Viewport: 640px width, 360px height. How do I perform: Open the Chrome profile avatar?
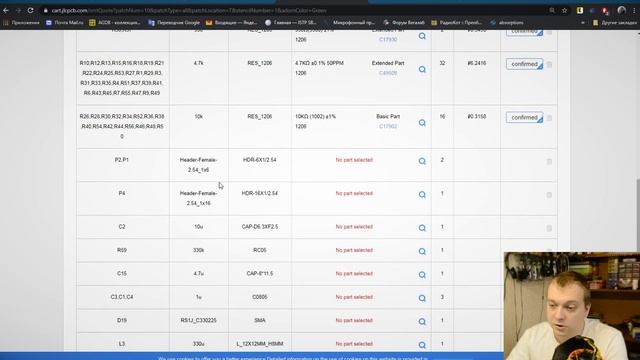click(621, 11)
